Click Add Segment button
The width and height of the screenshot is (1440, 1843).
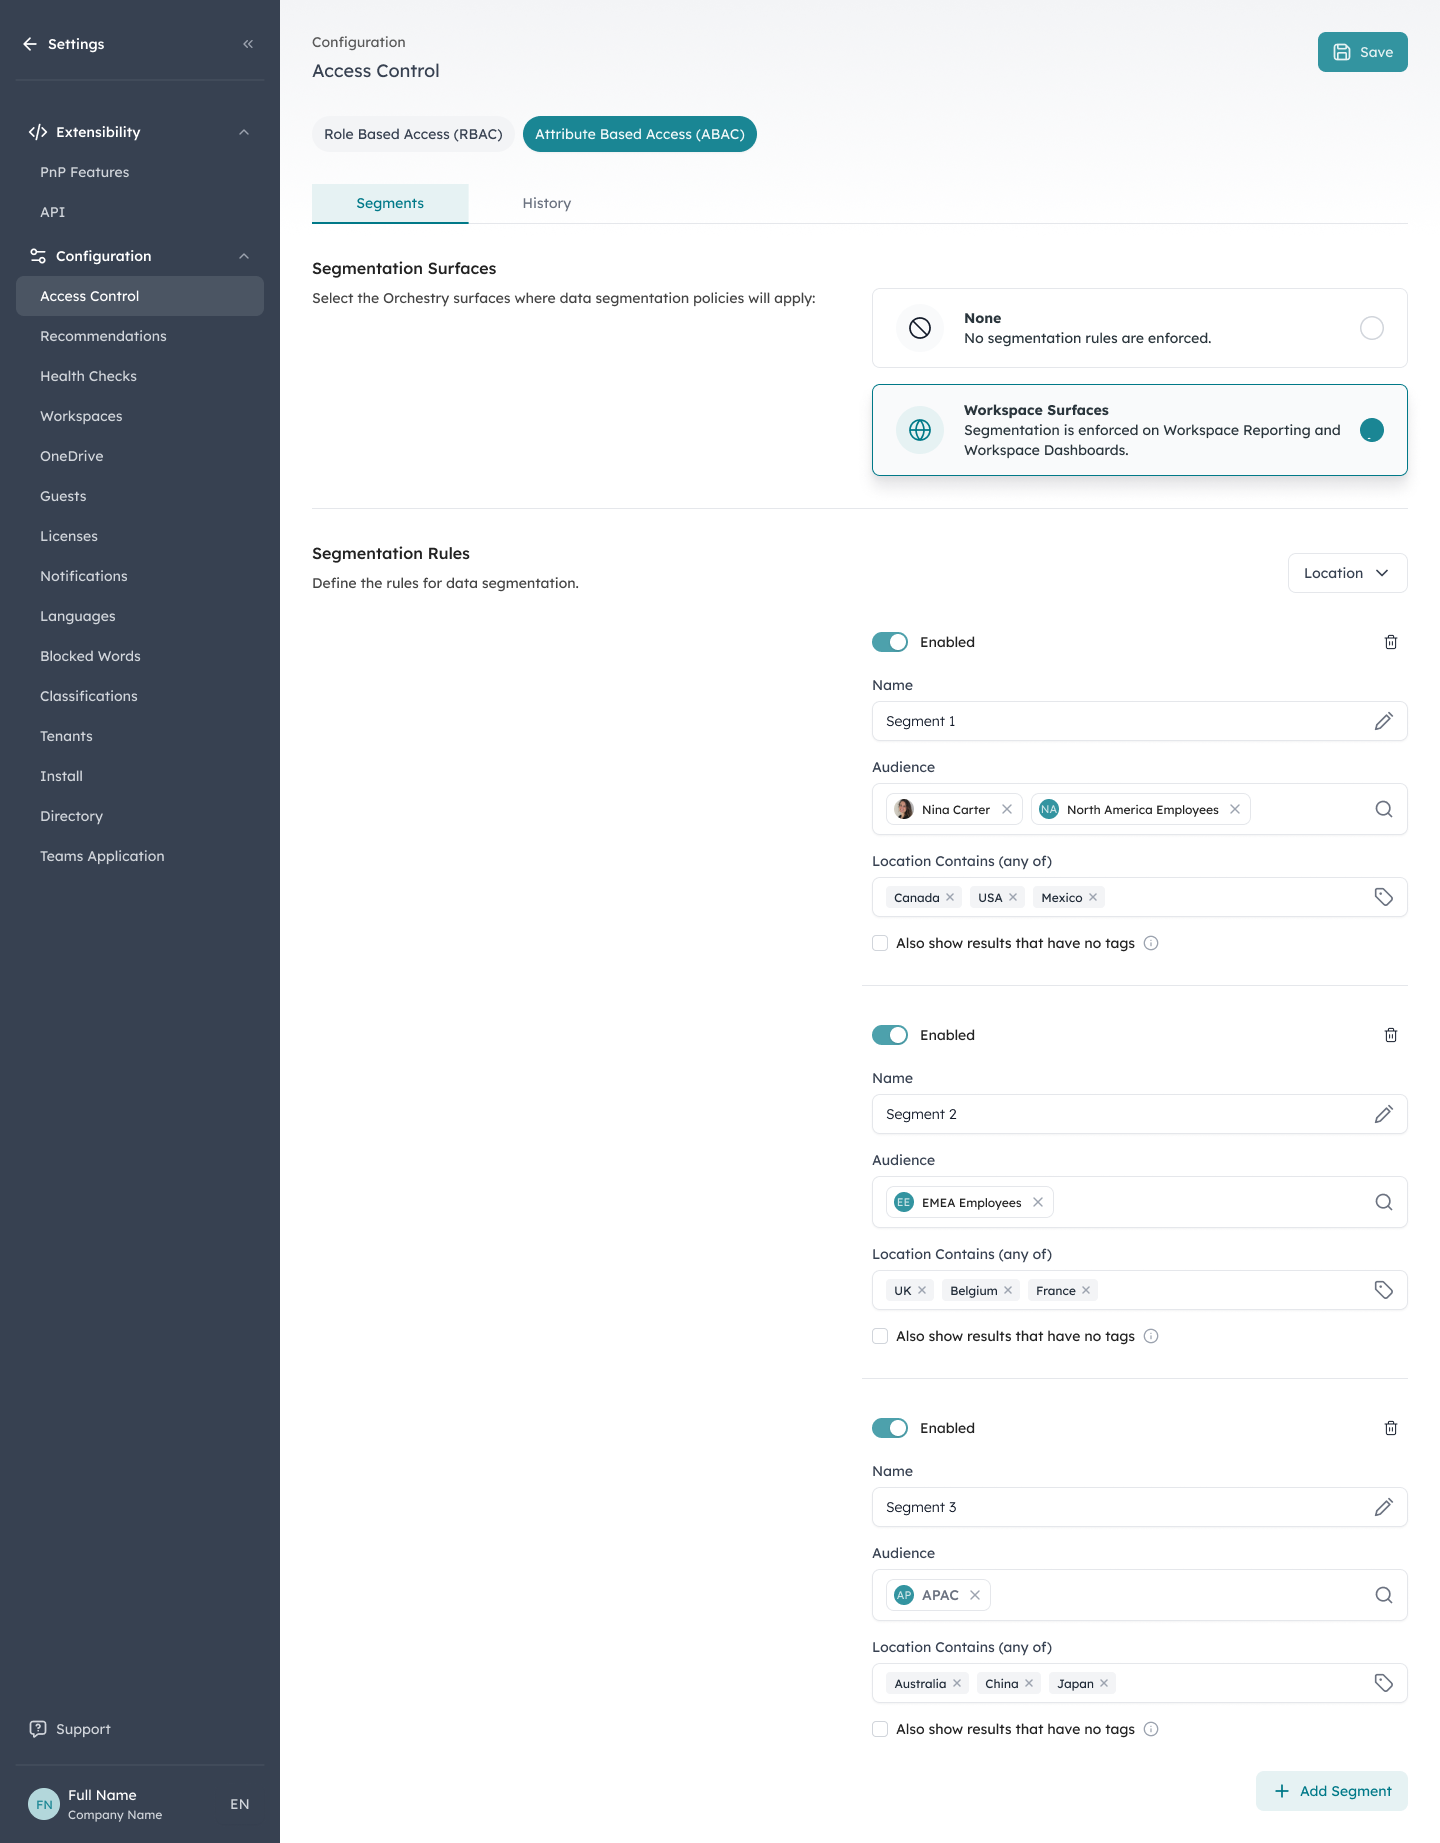click(1332, 1791)
